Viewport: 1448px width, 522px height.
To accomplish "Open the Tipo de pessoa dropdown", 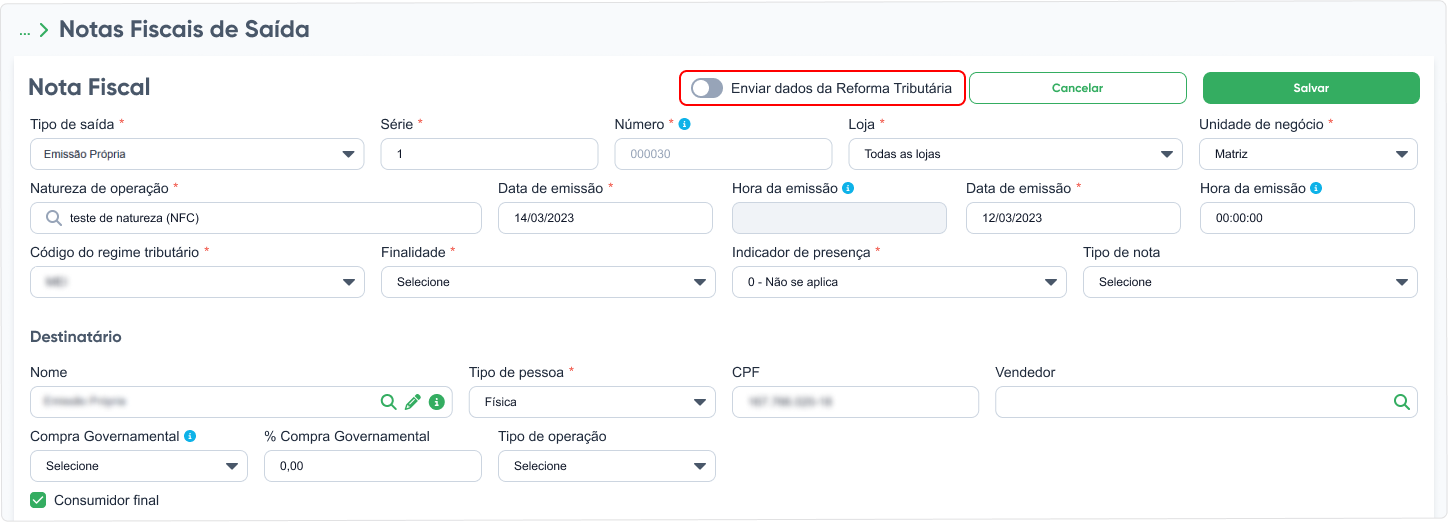I will click(592, 402).
